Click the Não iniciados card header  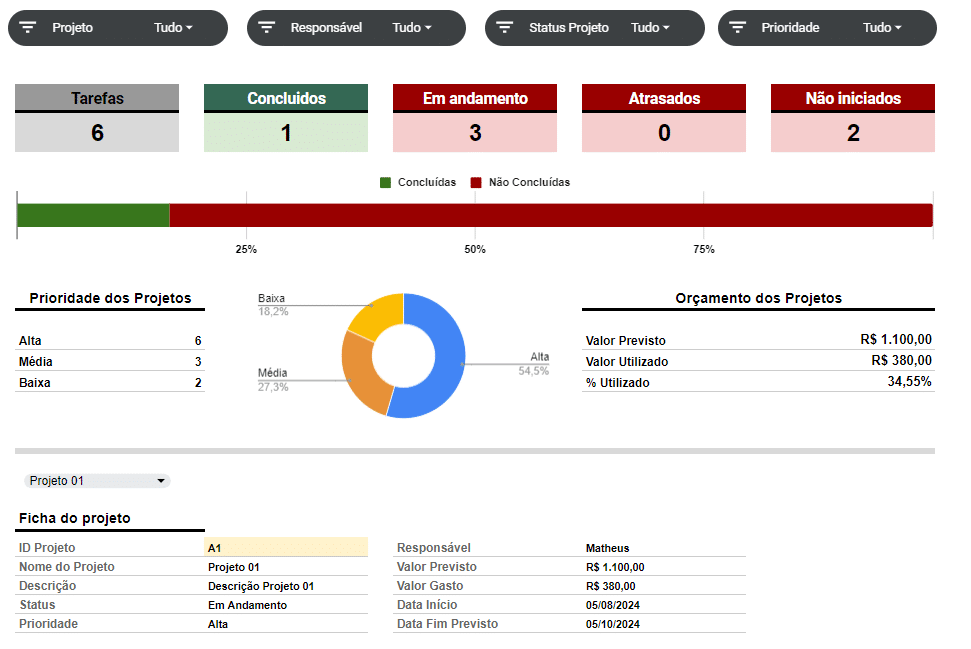pyautogui.click(x=853, y=98)
